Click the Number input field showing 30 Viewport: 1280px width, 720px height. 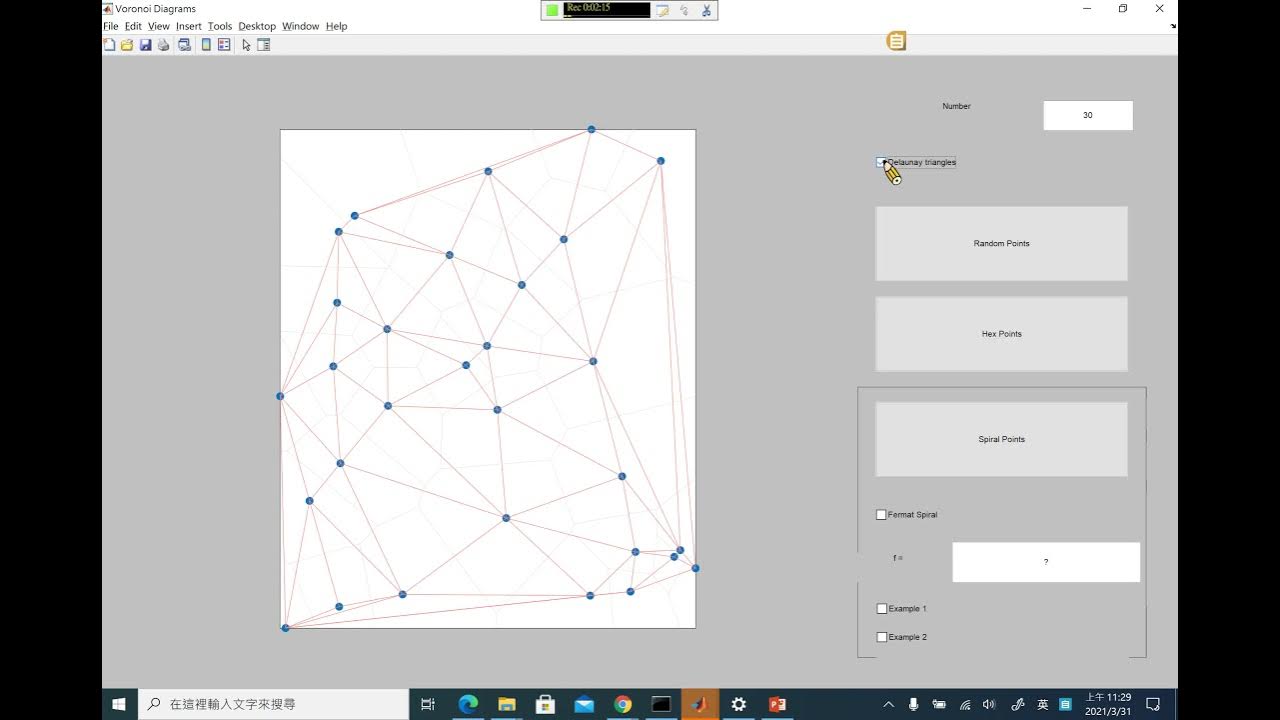(x=1088, y=115)
